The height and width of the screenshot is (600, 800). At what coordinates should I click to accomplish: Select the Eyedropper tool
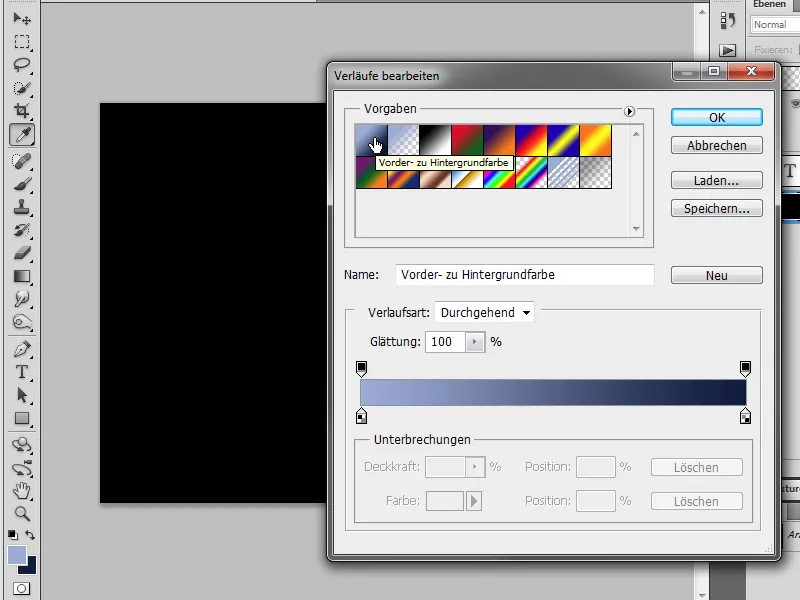coord(21,135)
